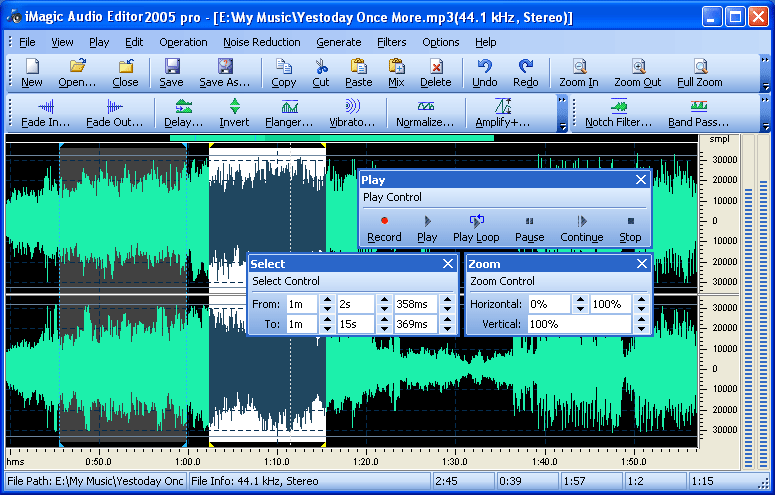This screenshot has height=495, width=775.
Task: Open a file with Open... icon
Action: click(x=77, y=73)
